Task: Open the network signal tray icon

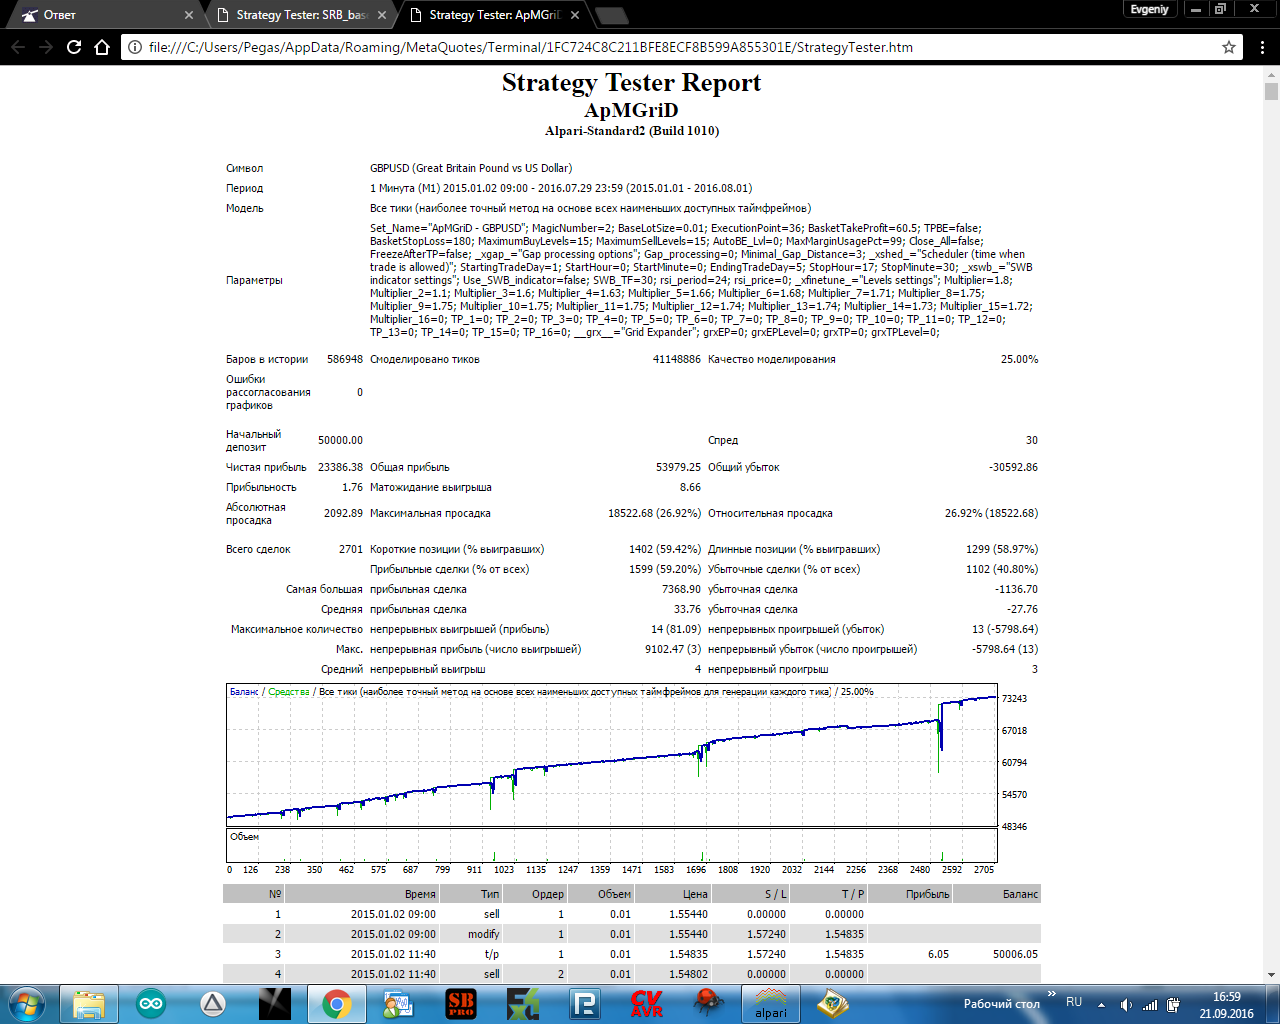Action: [x=1150, y=1005]
